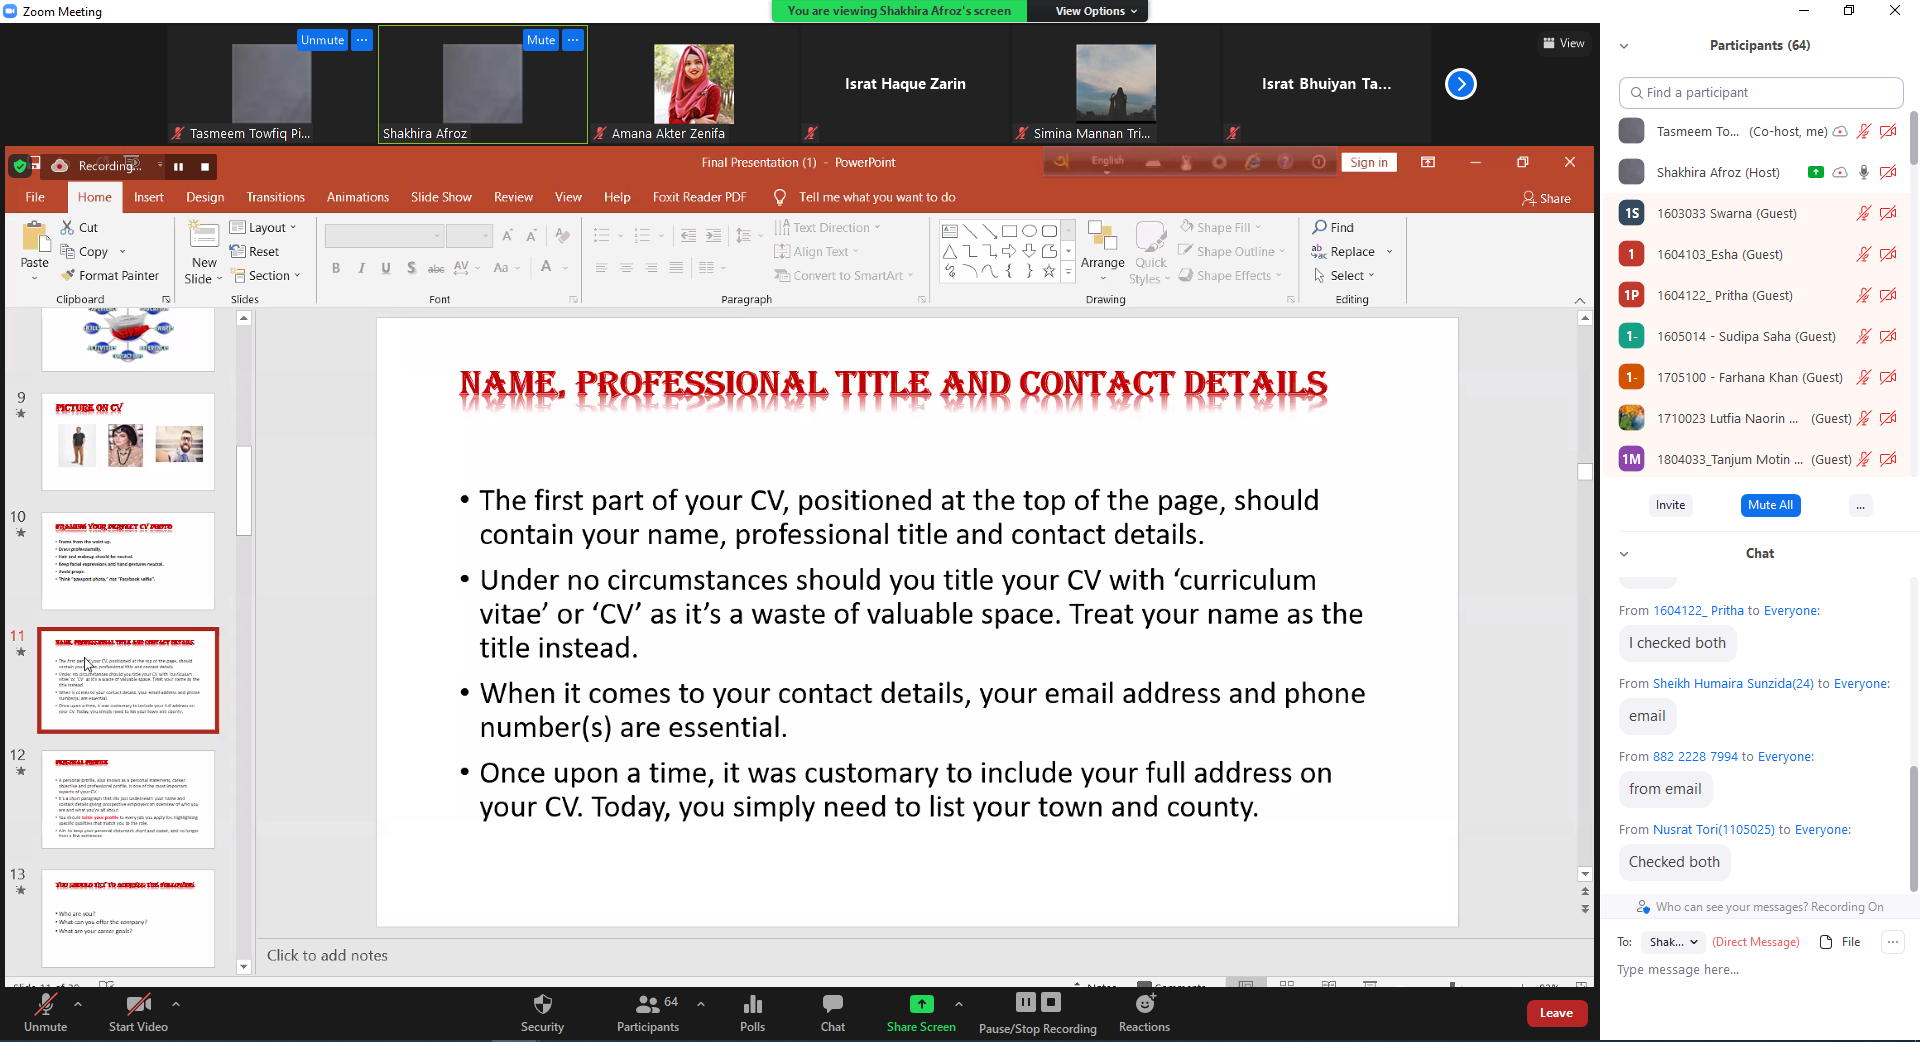This screenshot has height=1042, width=1920.
Task: Click the slide panel vertical scrollbar thumb
Action: click(x=244, y=490)
